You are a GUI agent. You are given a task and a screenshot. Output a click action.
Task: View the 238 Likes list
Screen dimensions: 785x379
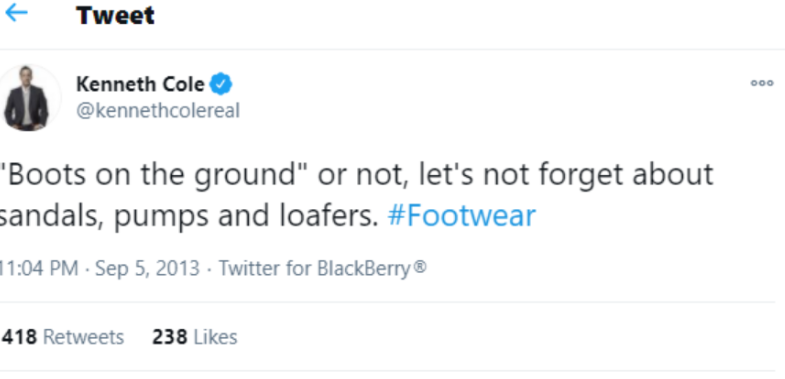195,337
